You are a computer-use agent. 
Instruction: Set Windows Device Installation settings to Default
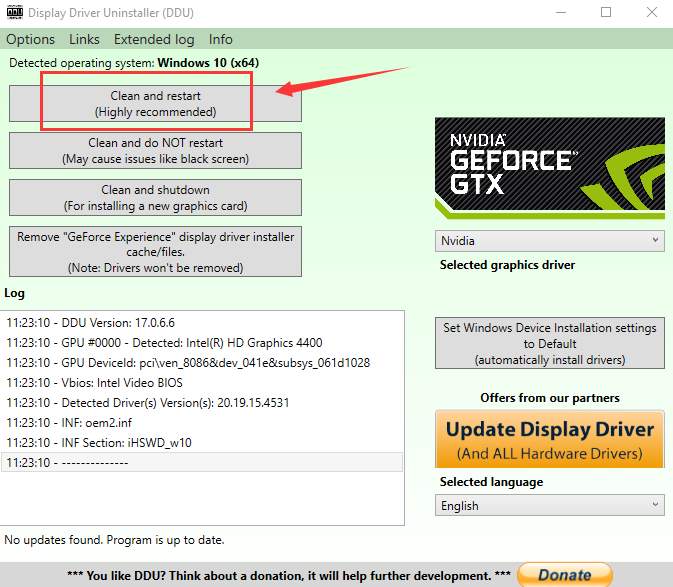(550, 343)
